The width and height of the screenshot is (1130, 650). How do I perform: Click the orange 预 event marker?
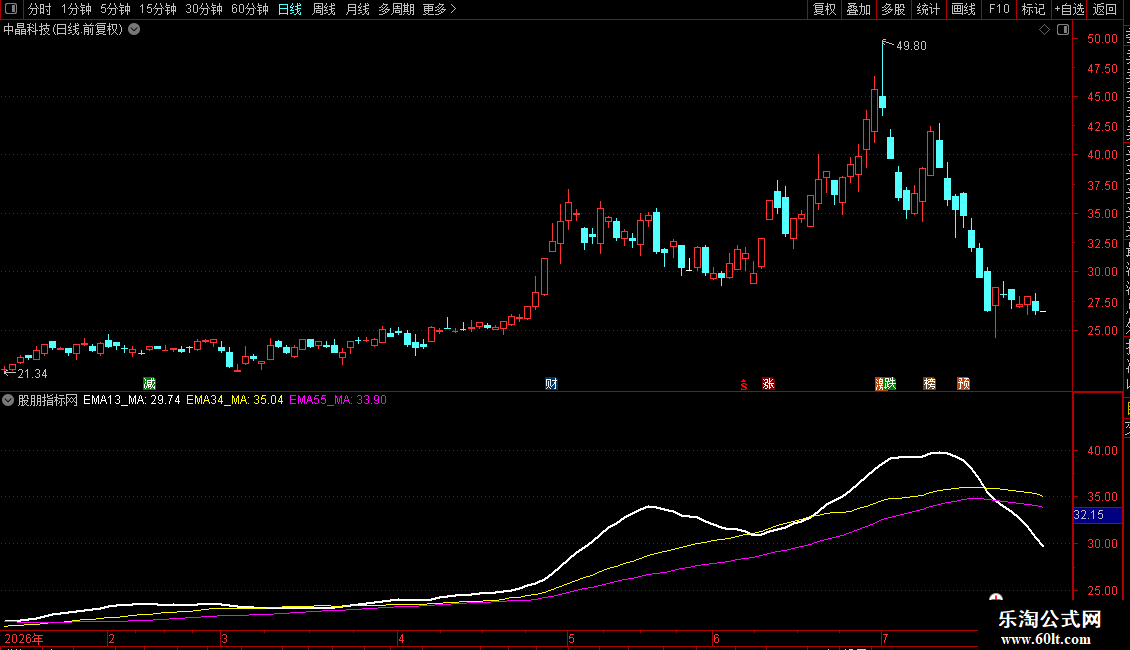964,383
